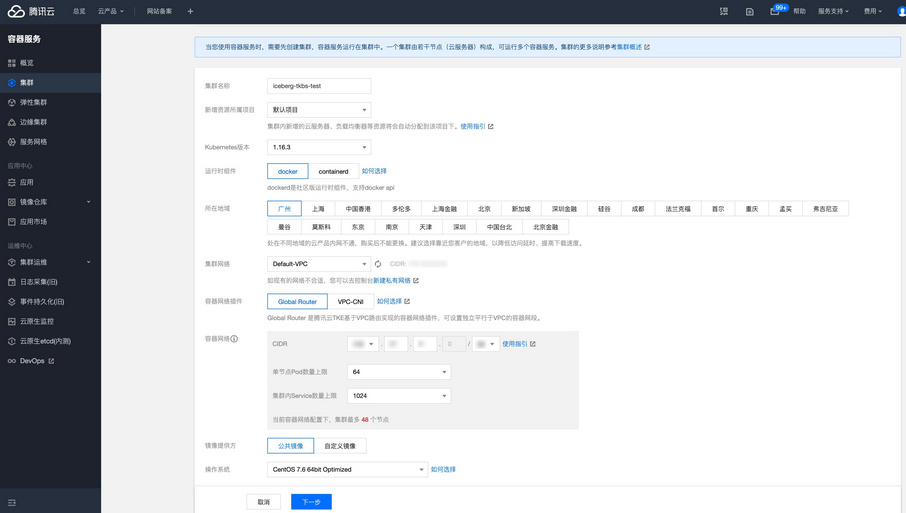
Task: Click the cluster name input field
Action: [319, 86]
